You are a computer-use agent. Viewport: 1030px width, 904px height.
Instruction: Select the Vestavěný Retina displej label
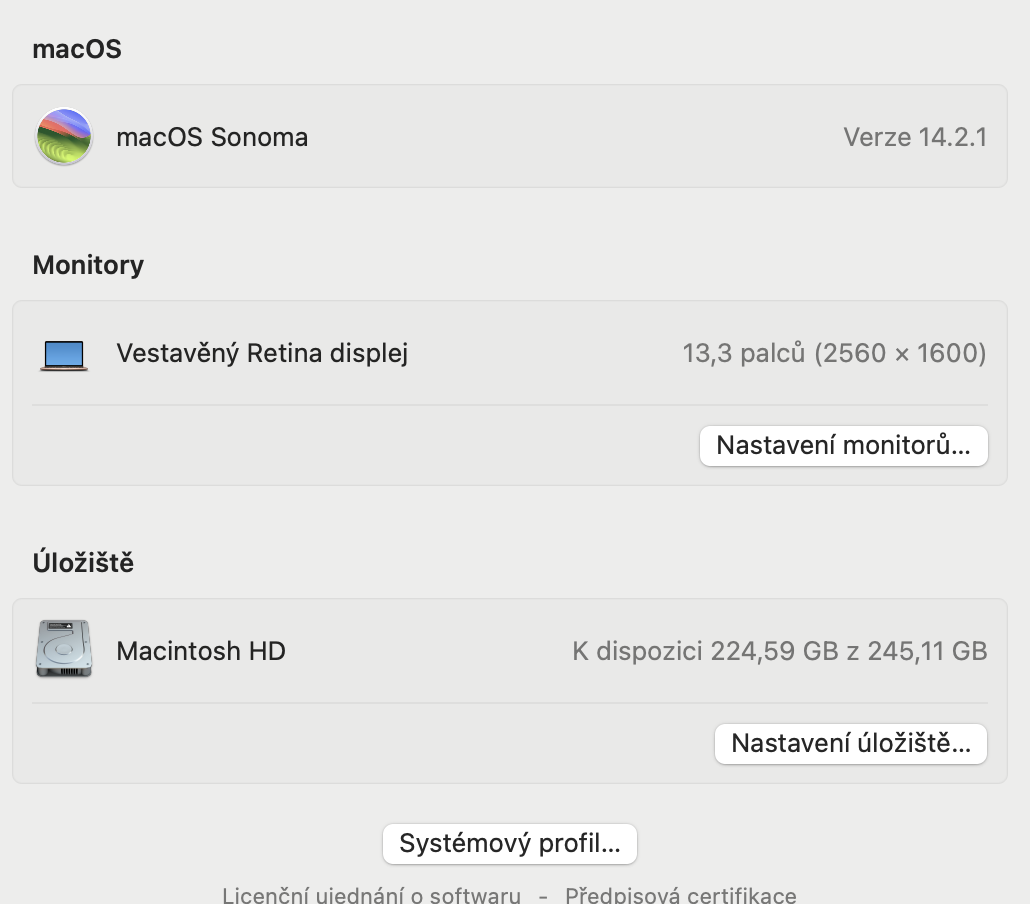pos(262,353)
